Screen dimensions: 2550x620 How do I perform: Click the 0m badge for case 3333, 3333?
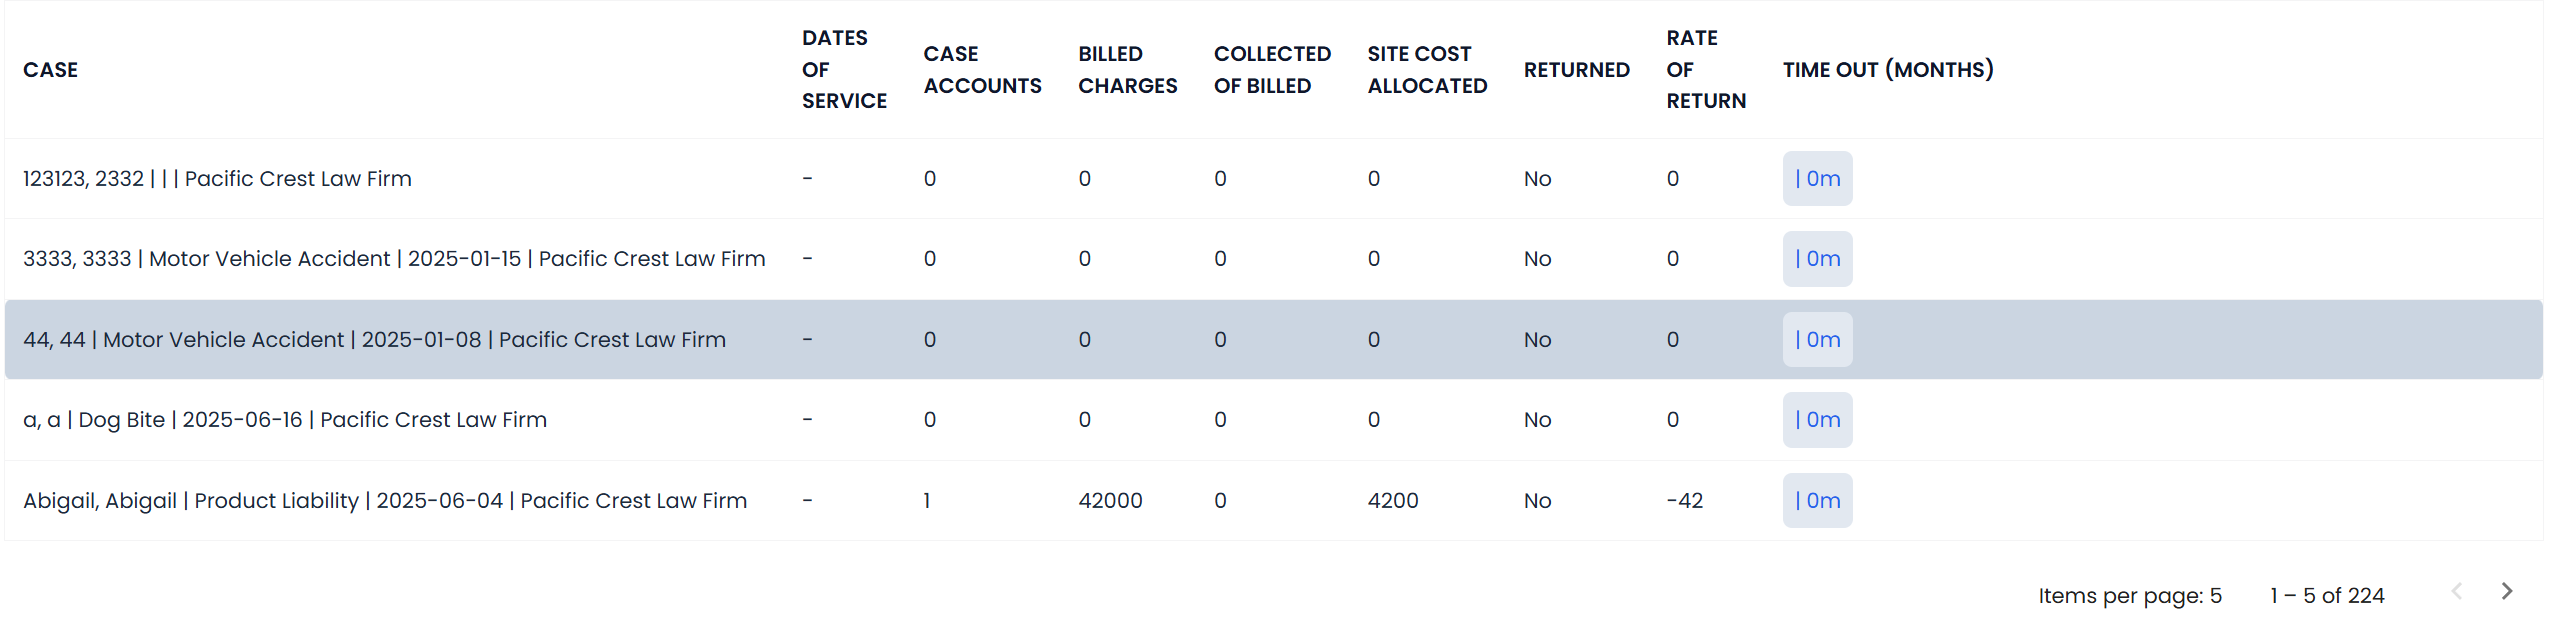pos(1817,258)
